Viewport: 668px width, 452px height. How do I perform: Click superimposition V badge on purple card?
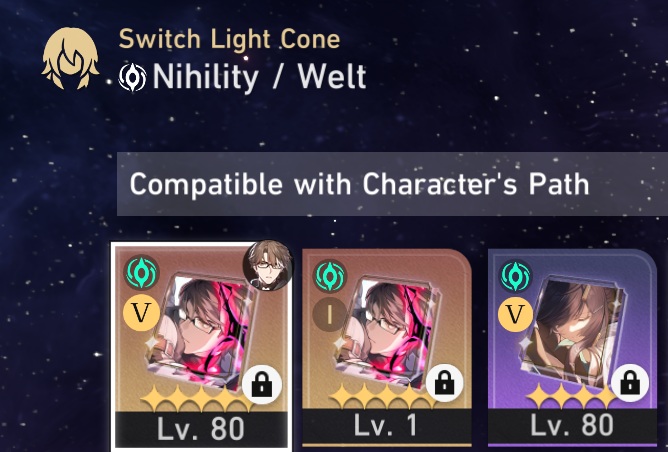(515, 315)
